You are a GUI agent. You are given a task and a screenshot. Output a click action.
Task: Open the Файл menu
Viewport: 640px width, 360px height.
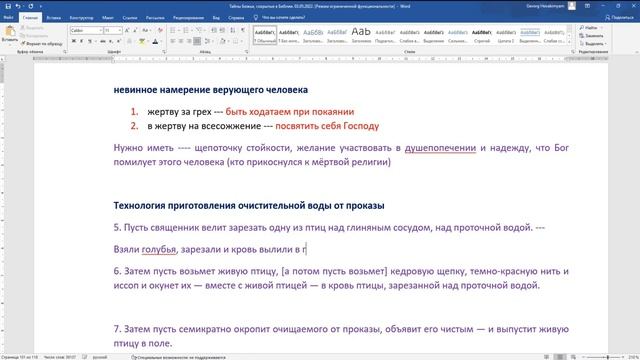[x=8, y=18]
